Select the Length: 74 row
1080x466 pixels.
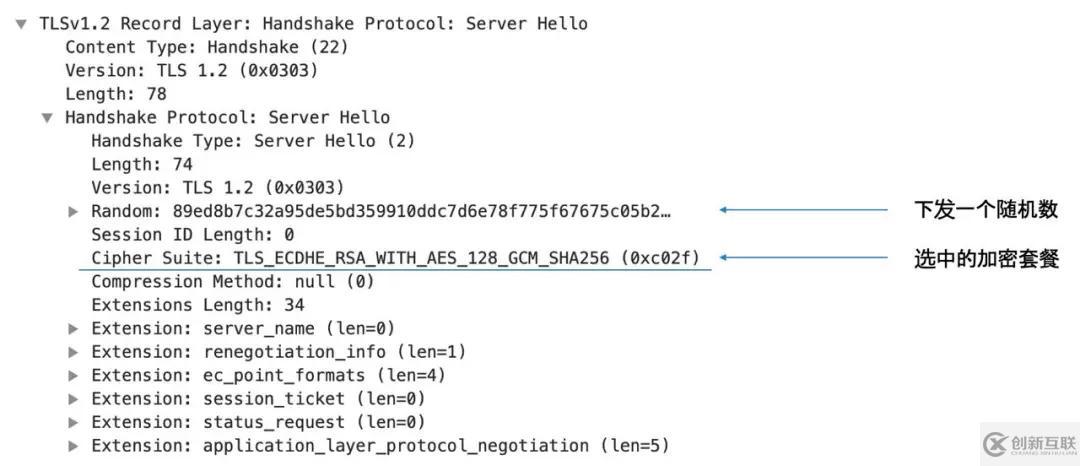click(x=141, y=164)
